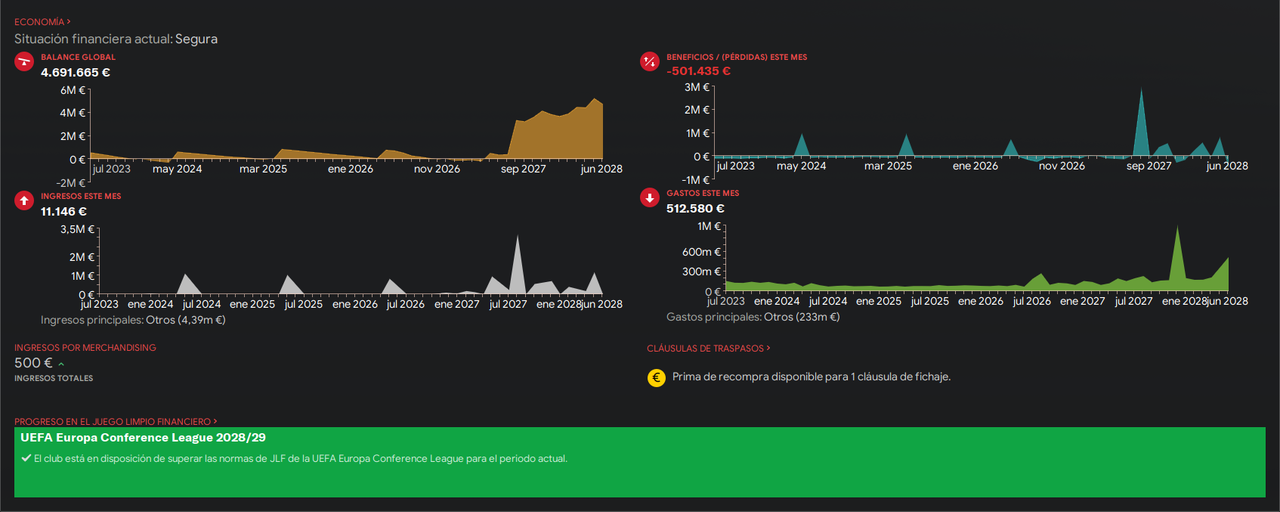Click the Gastos este mes green chart
The width and height of the screenshot is (1280, 512).
pyautogui.click(x=977, y=259)
